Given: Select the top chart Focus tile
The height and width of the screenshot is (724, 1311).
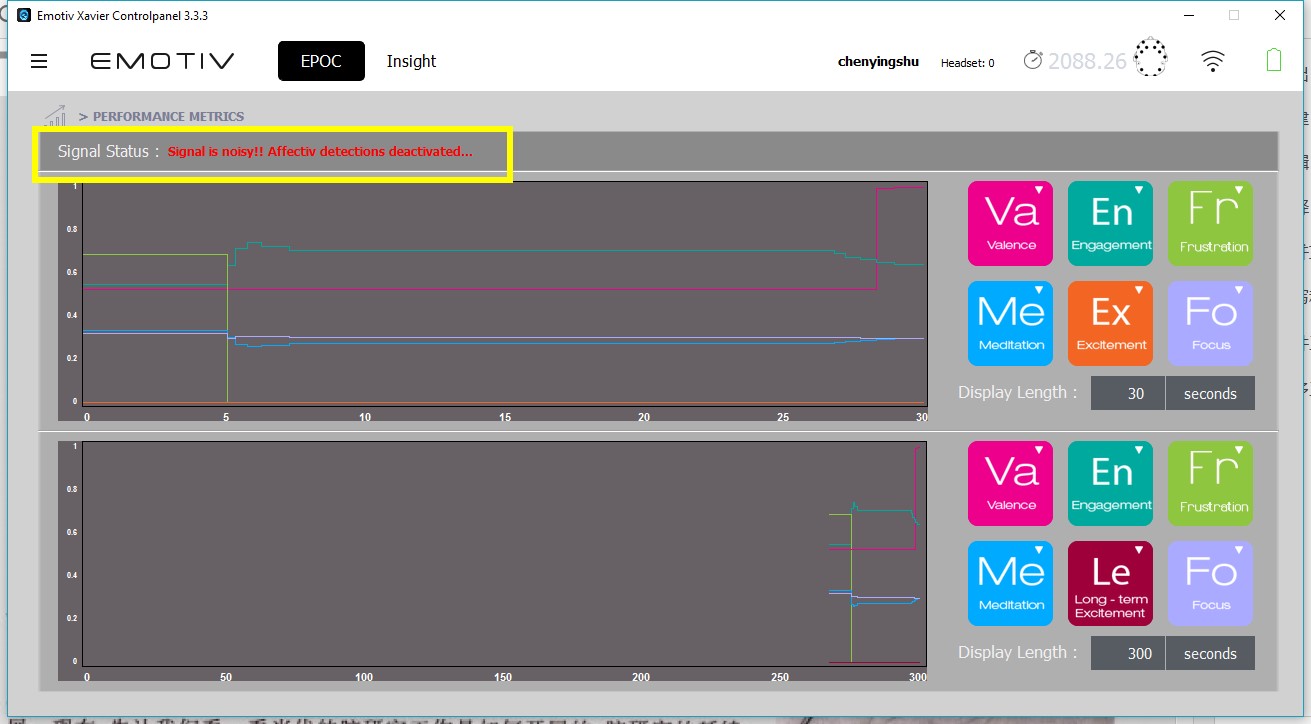Looking at the screenshot, I should pos(1210,324).
